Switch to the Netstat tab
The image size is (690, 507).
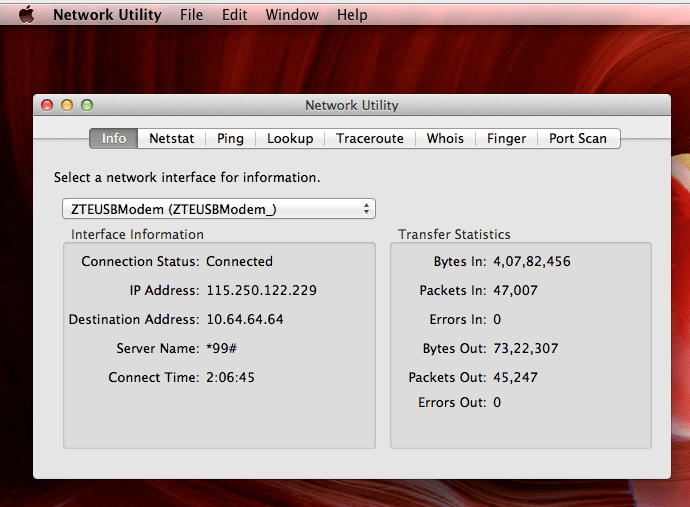[x=172, y=139]
